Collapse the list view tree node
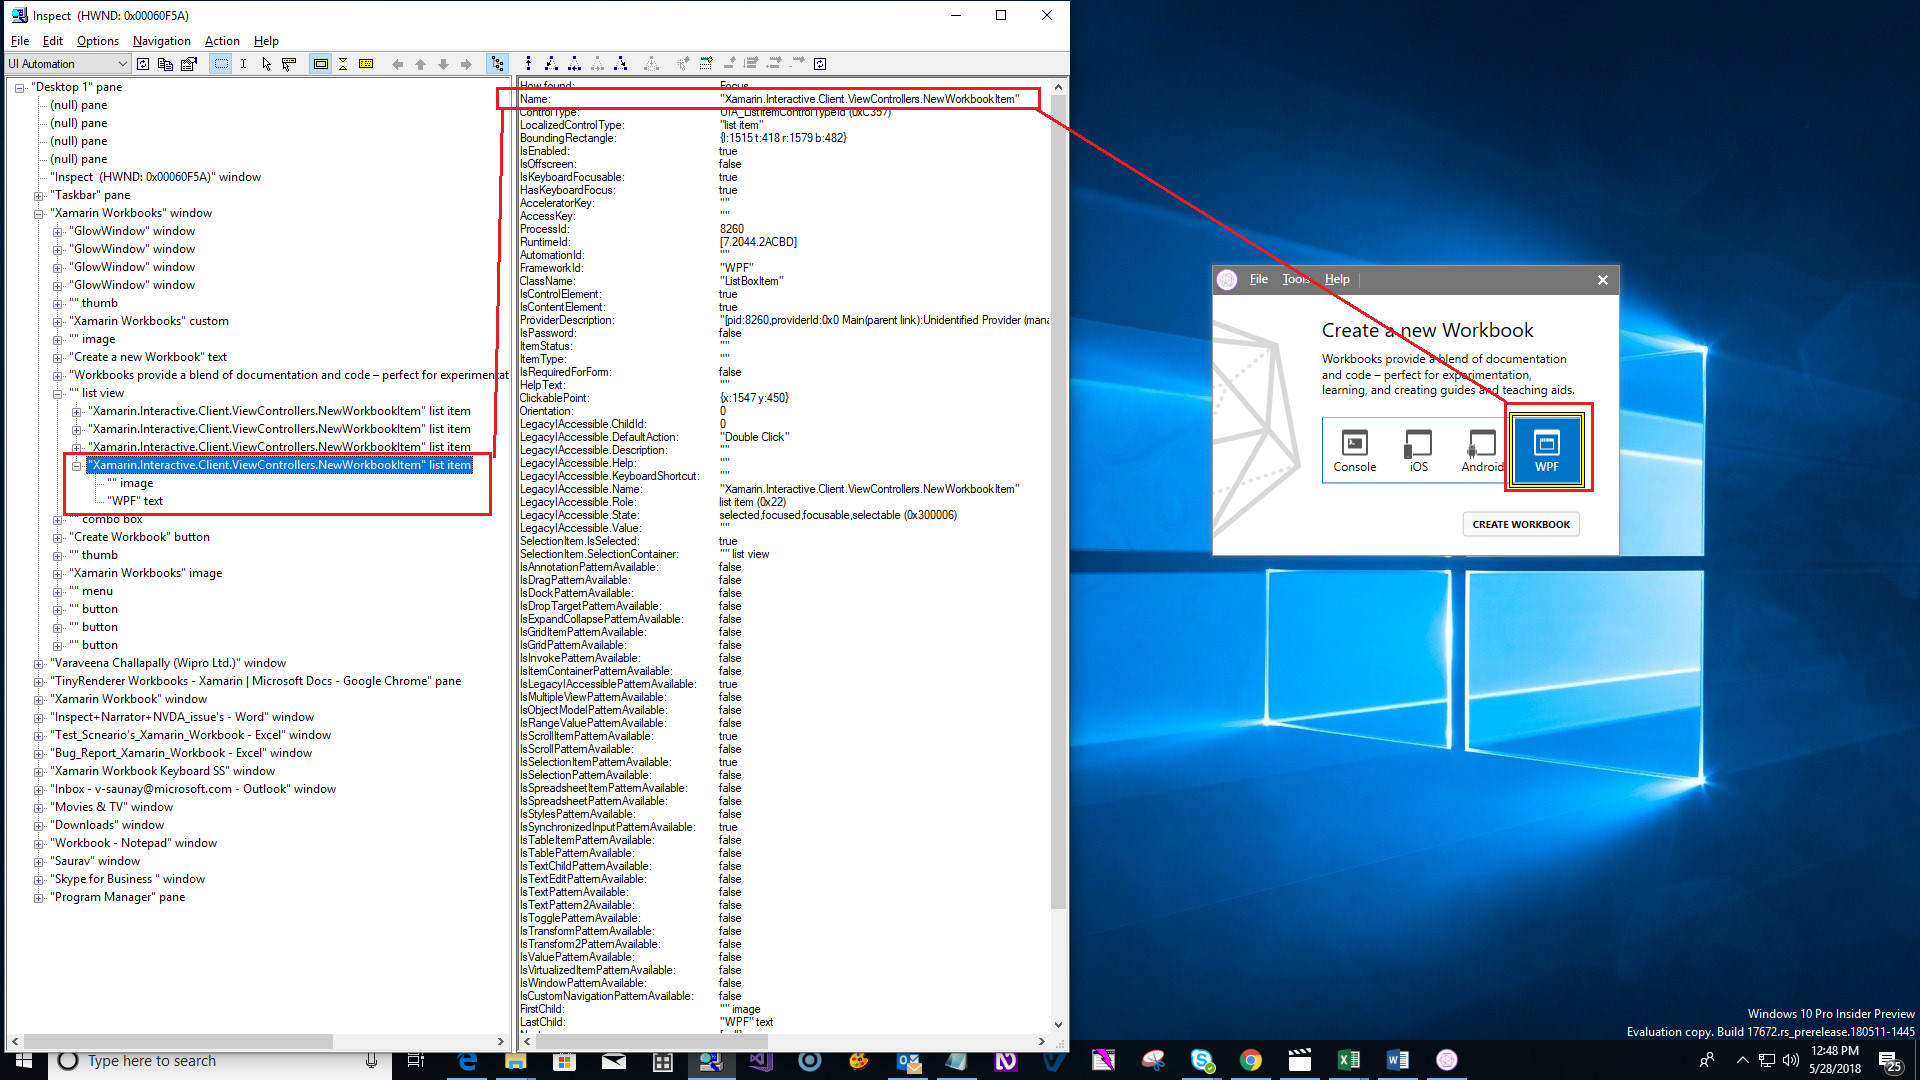The width and height of the screenshot is (1920, 1080). pyautogui.click(x=57, y=394)
